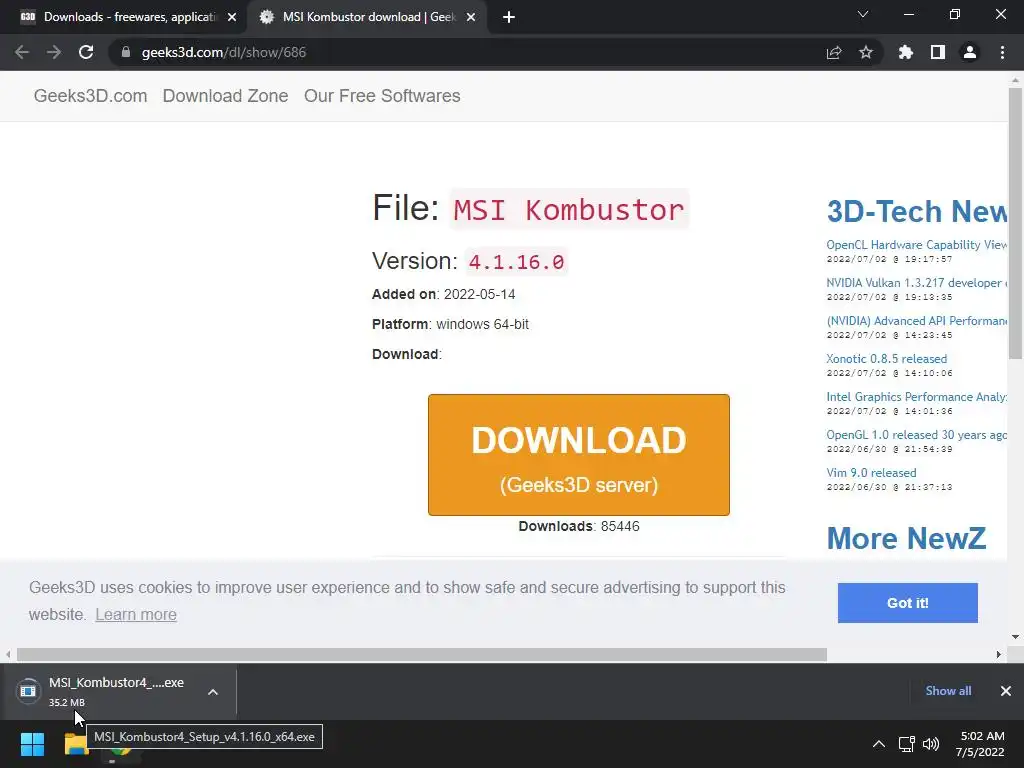
Task: Click the vertical page scrollbar thumb
Action: 1015,223
